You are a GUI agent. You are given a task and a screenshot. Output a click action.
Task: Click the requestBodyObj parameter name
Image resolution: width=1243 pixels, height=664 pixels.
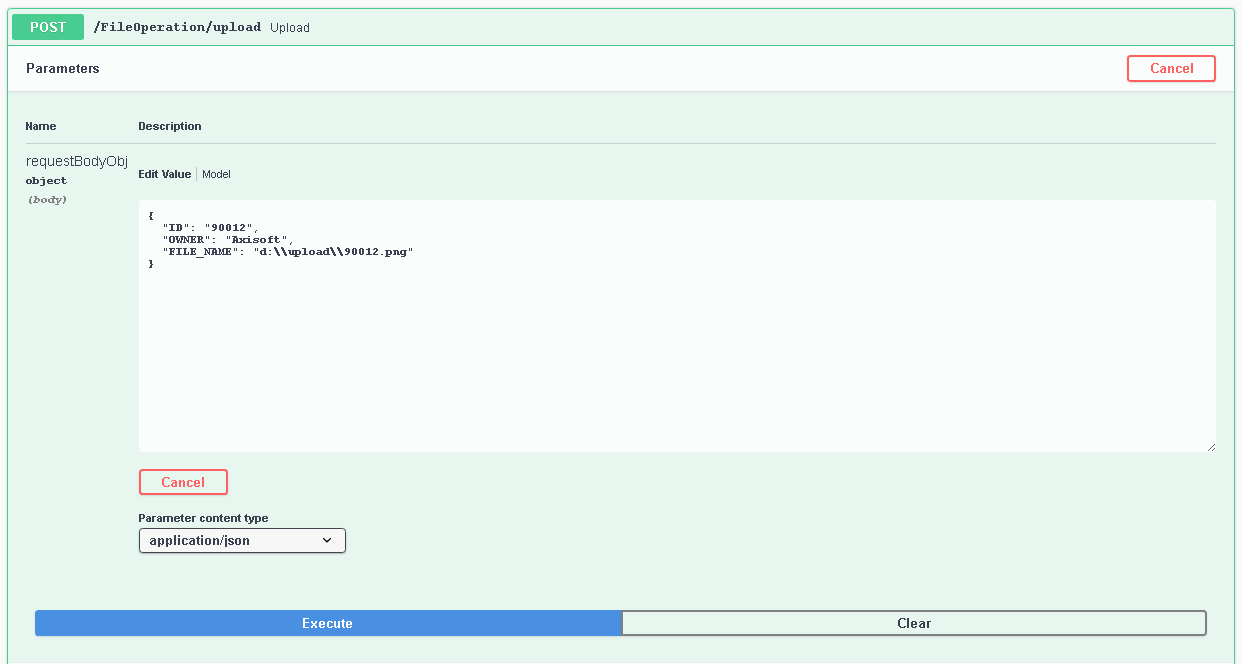(x=77, y=161)
